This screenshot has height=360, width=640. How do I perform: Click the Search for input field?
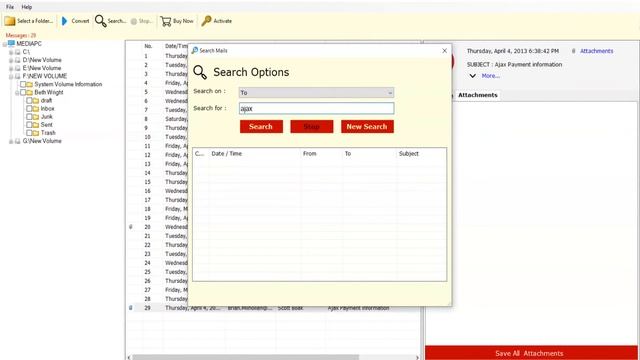click(x=316, y=109)
